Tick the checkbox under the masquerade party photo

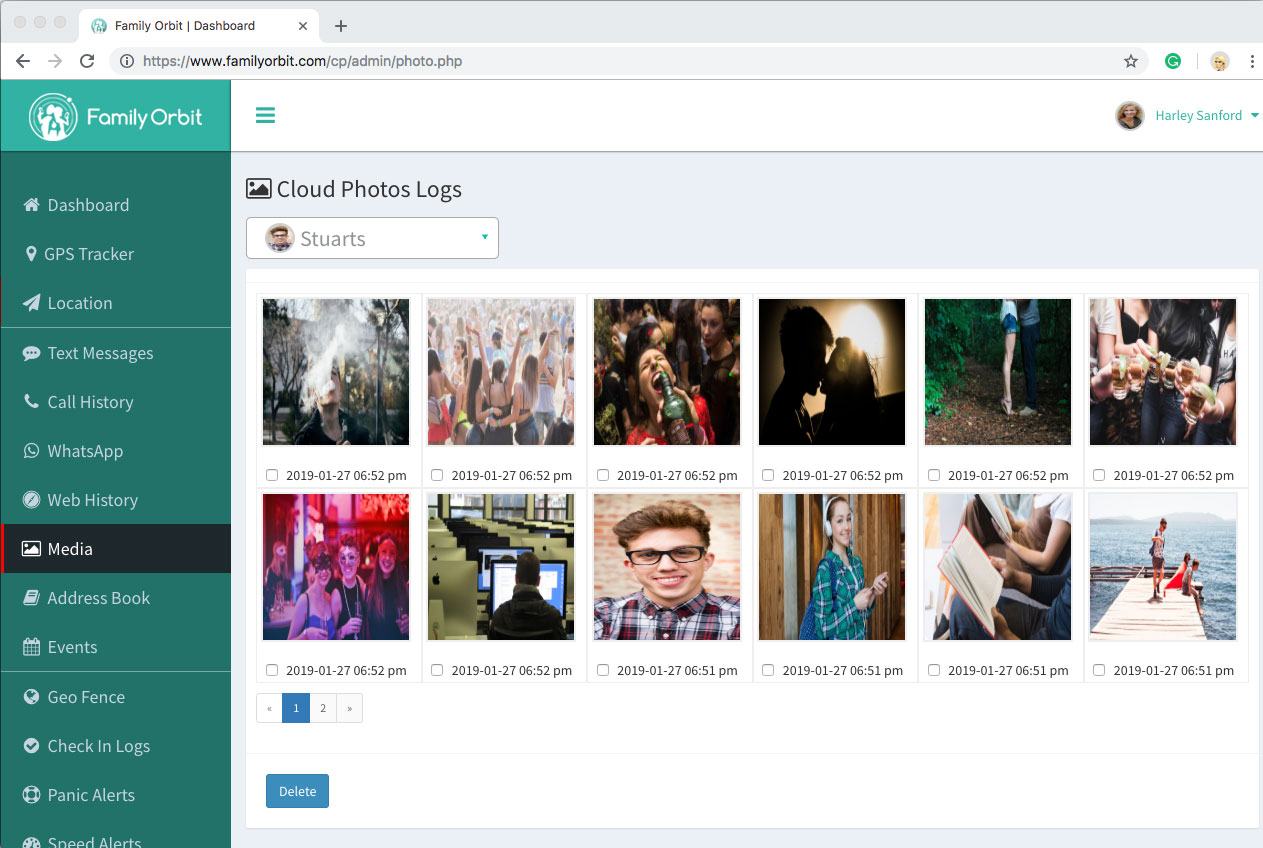click(272, 670)
